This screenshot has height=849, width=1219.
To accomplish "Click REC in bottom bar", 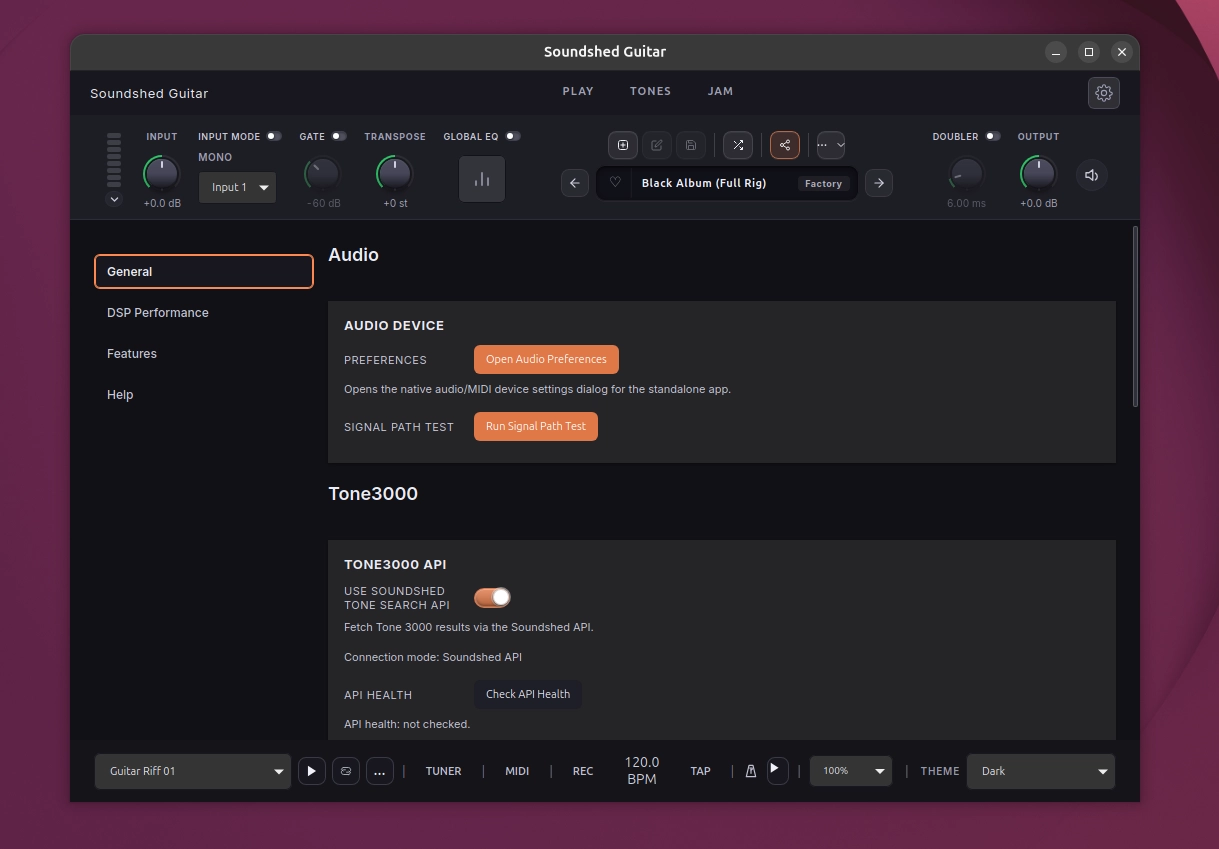I will click(583, 771).
